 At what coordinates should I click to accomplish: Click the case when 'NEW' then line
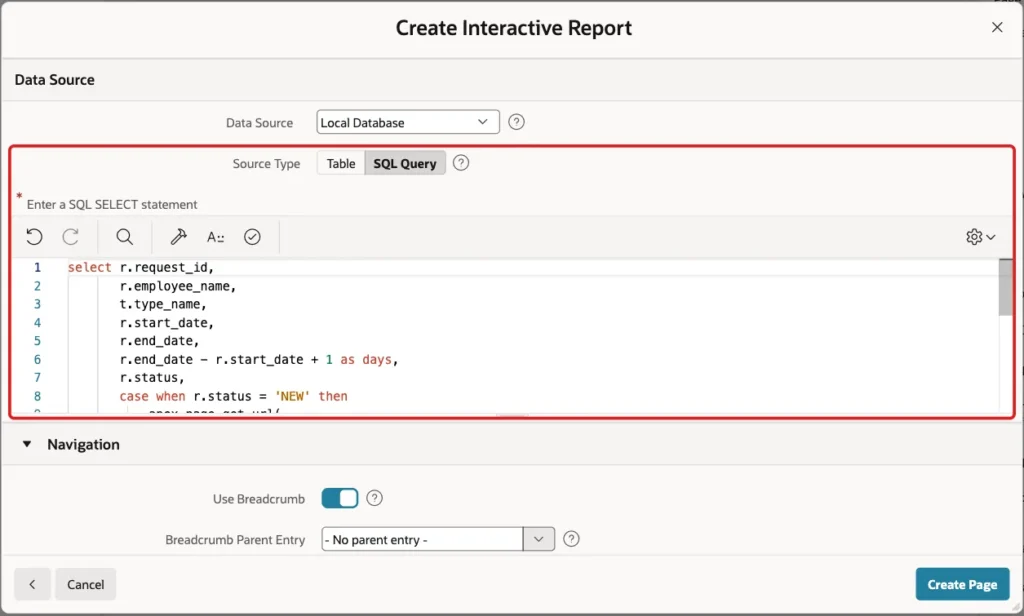click(233, 396)
